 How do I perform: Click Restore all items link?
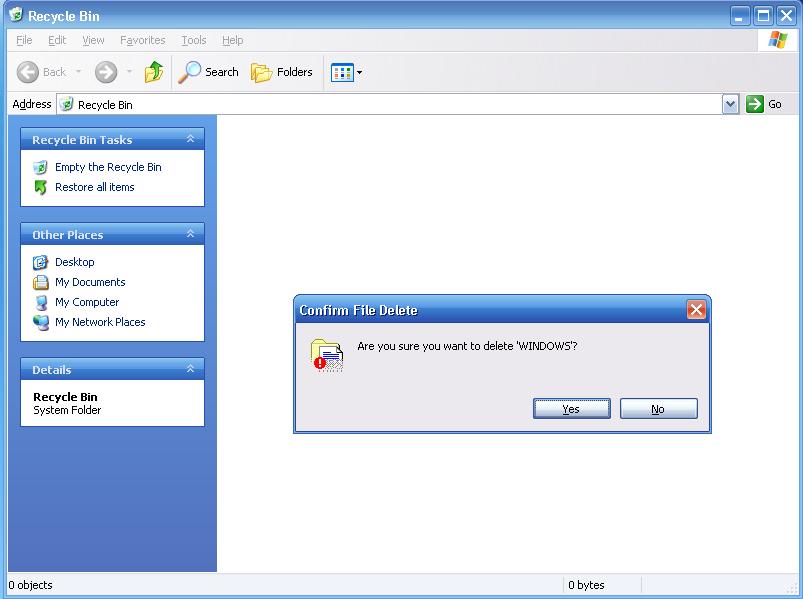(x=95, y=187)
